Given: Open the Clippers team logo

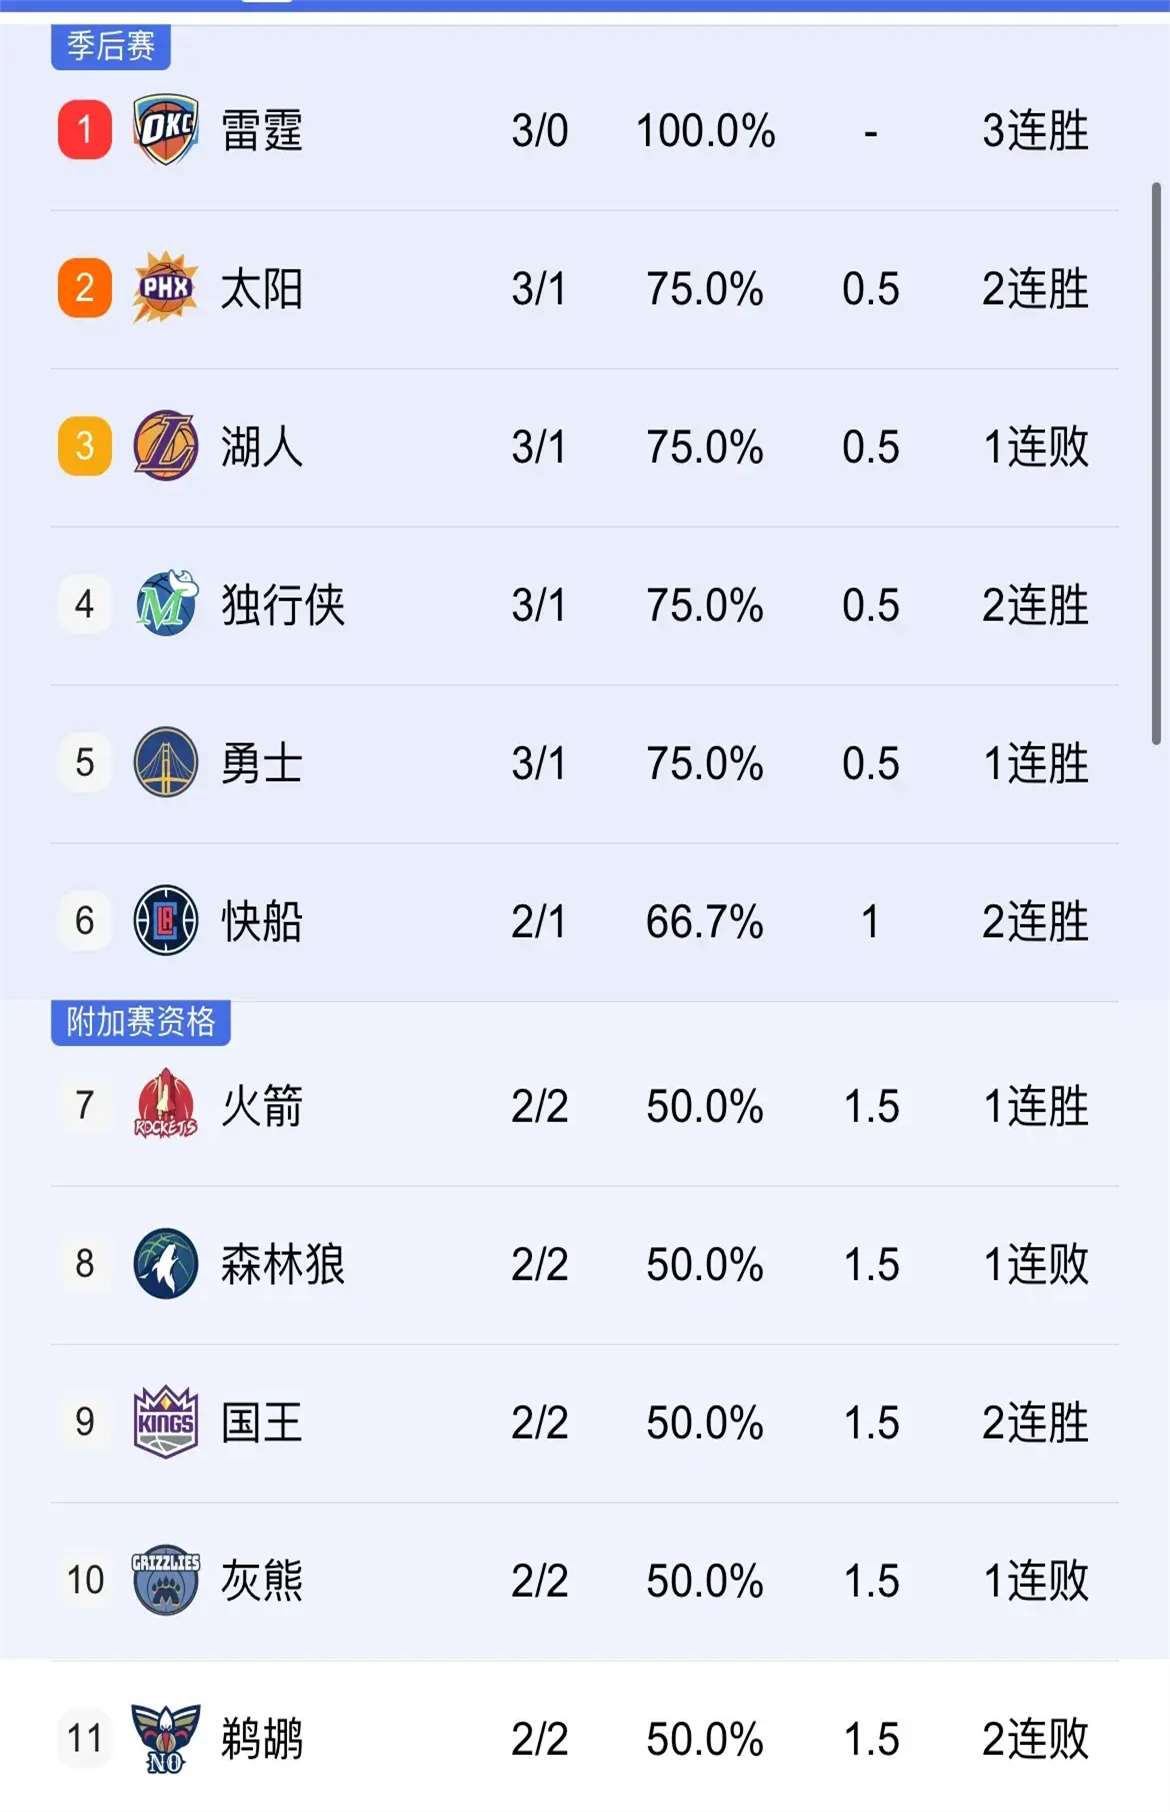Looking at the screenshot, I should 166,920.
